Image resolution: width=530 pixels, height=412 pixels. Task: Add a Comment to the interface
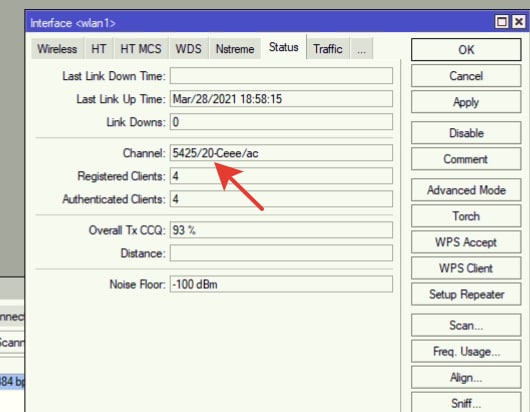click(x=466, y=159)
